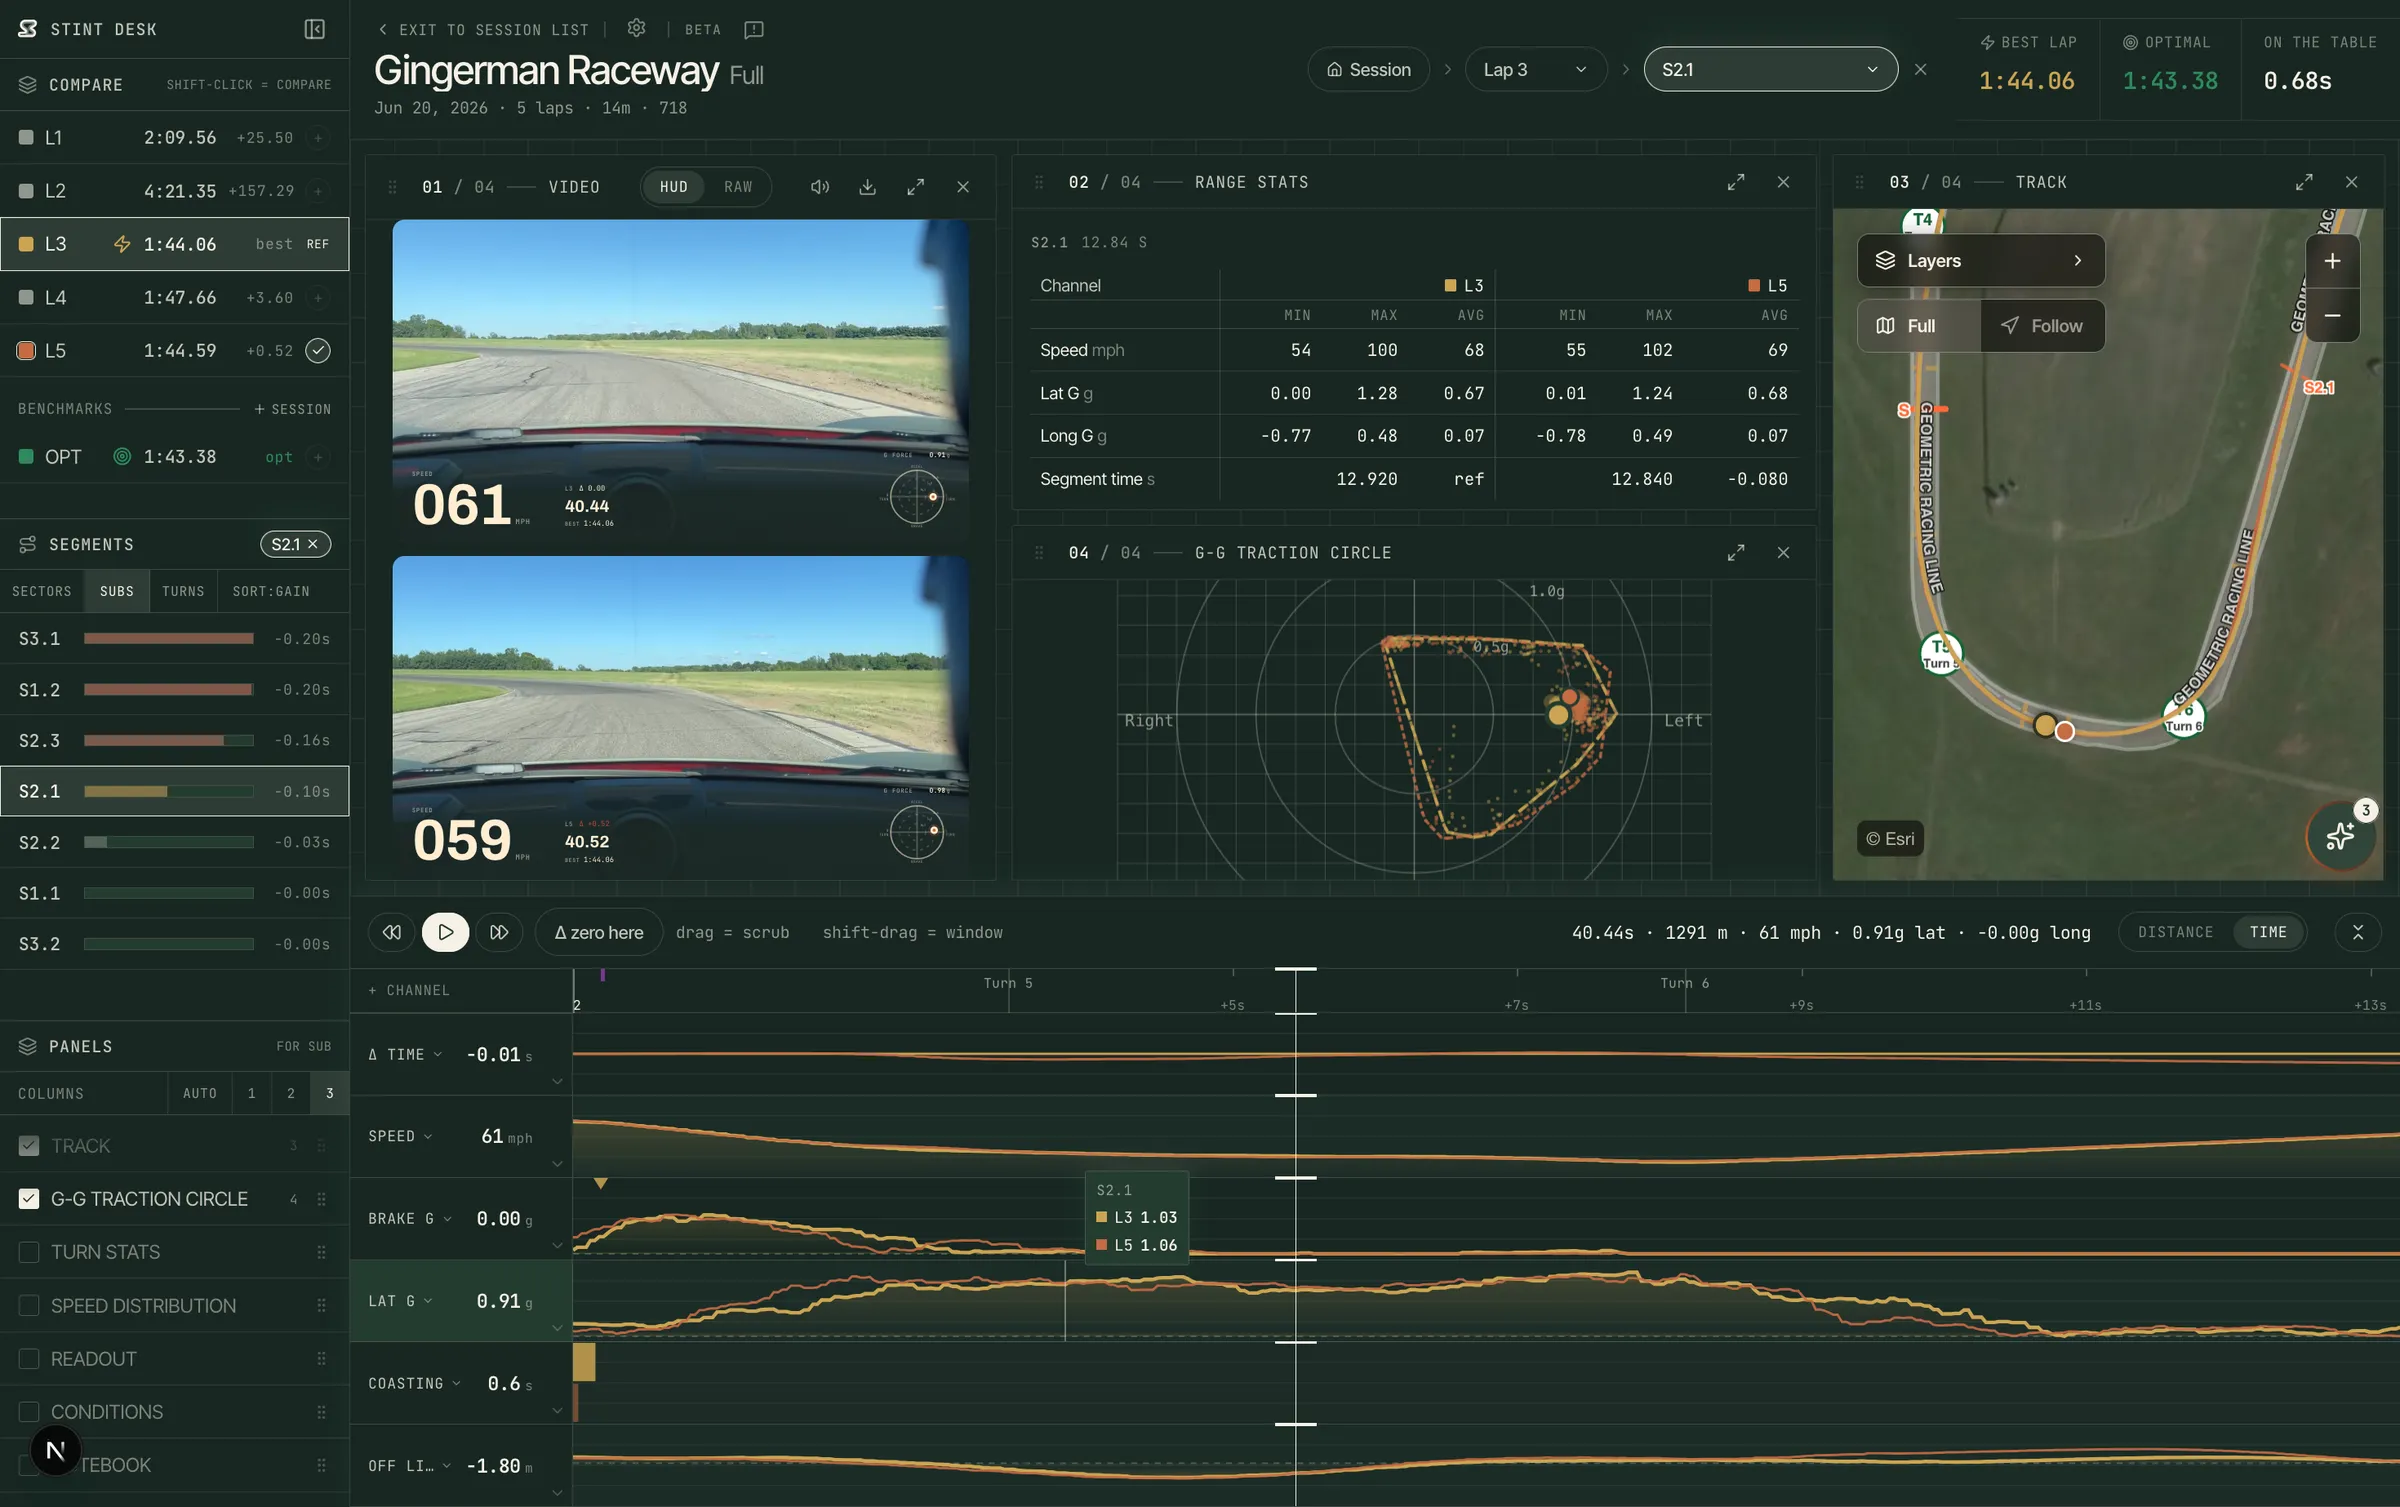This screenshot has width=2400, height=1507.
Task: Open the Speed channel dropdown
Action: pos(400,1136)
